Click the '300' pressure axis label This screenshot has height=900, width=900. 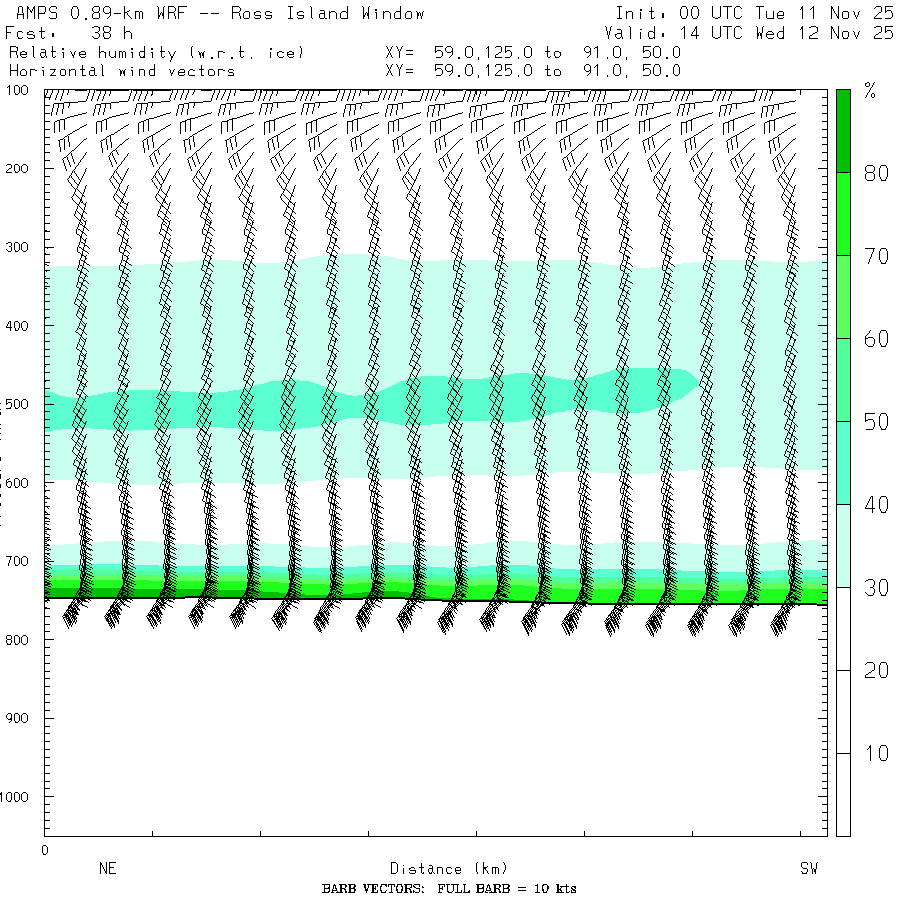(17, 247)
